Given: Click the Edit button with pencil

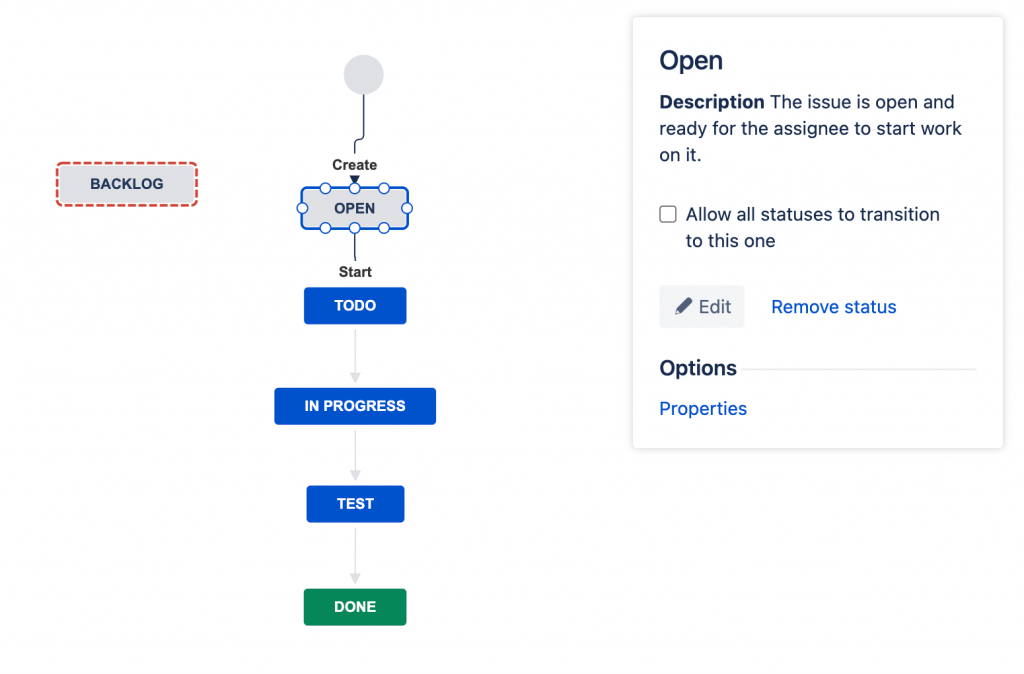Looking at the screenshot, I should tap(702, 306).
